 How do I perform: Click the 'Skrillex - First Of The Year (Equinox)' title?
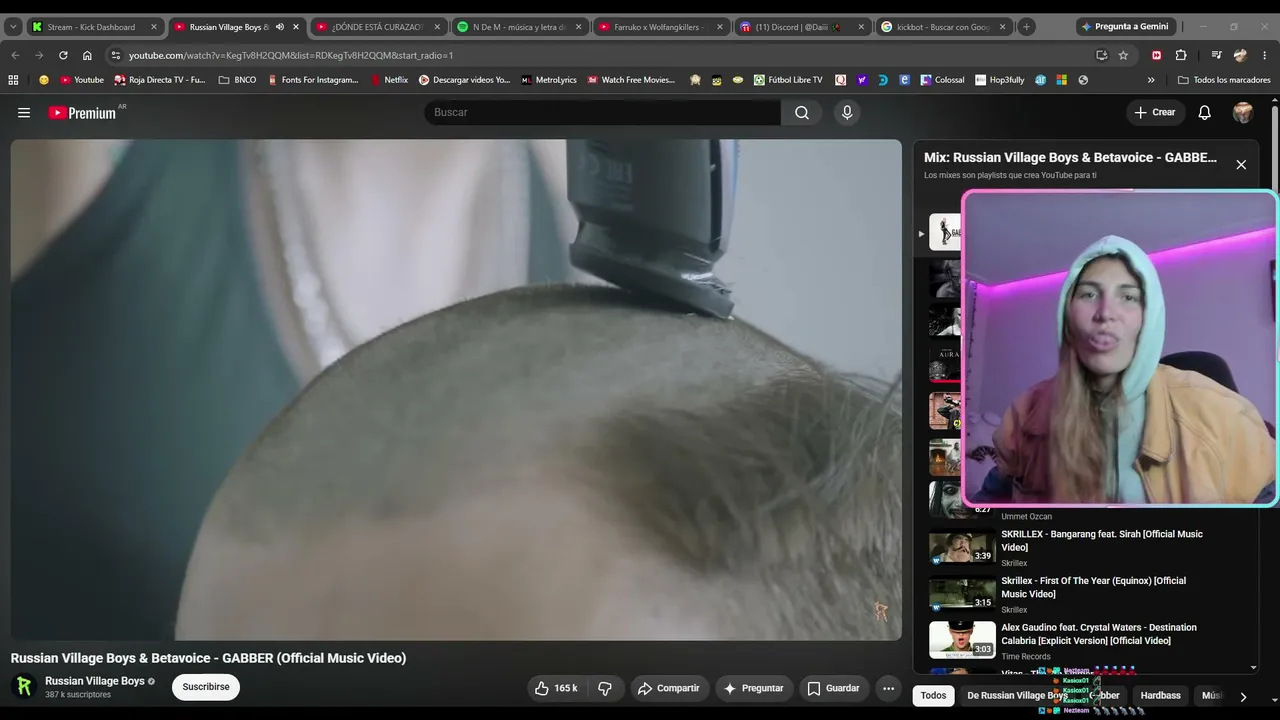[1094, 587]
